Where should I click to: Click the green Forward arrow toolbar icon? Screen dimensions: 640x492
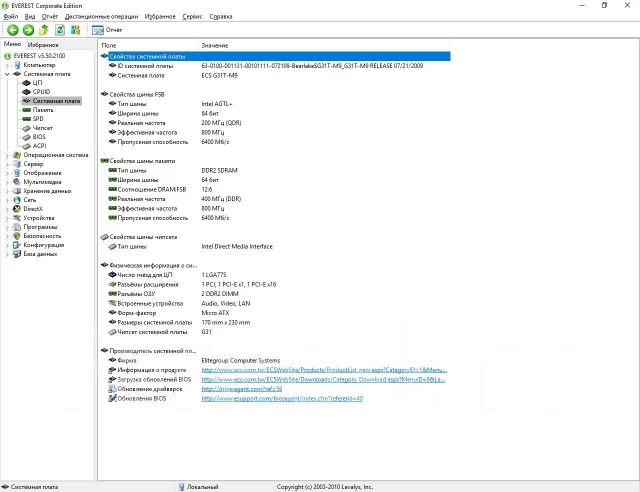tap(28, 30)
